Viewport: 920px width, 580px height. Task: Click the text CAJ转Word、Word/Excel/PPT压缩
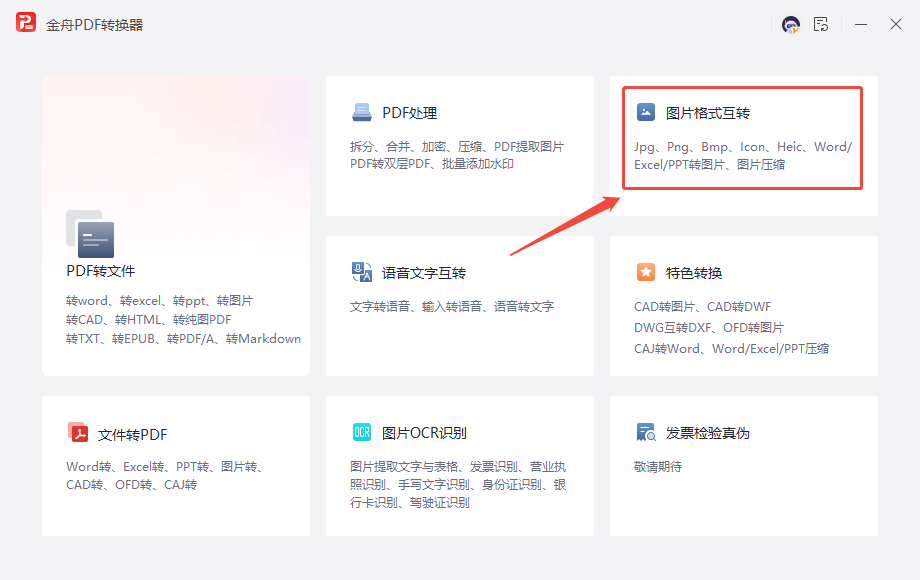pyautogui.click(x=732, y=349)
